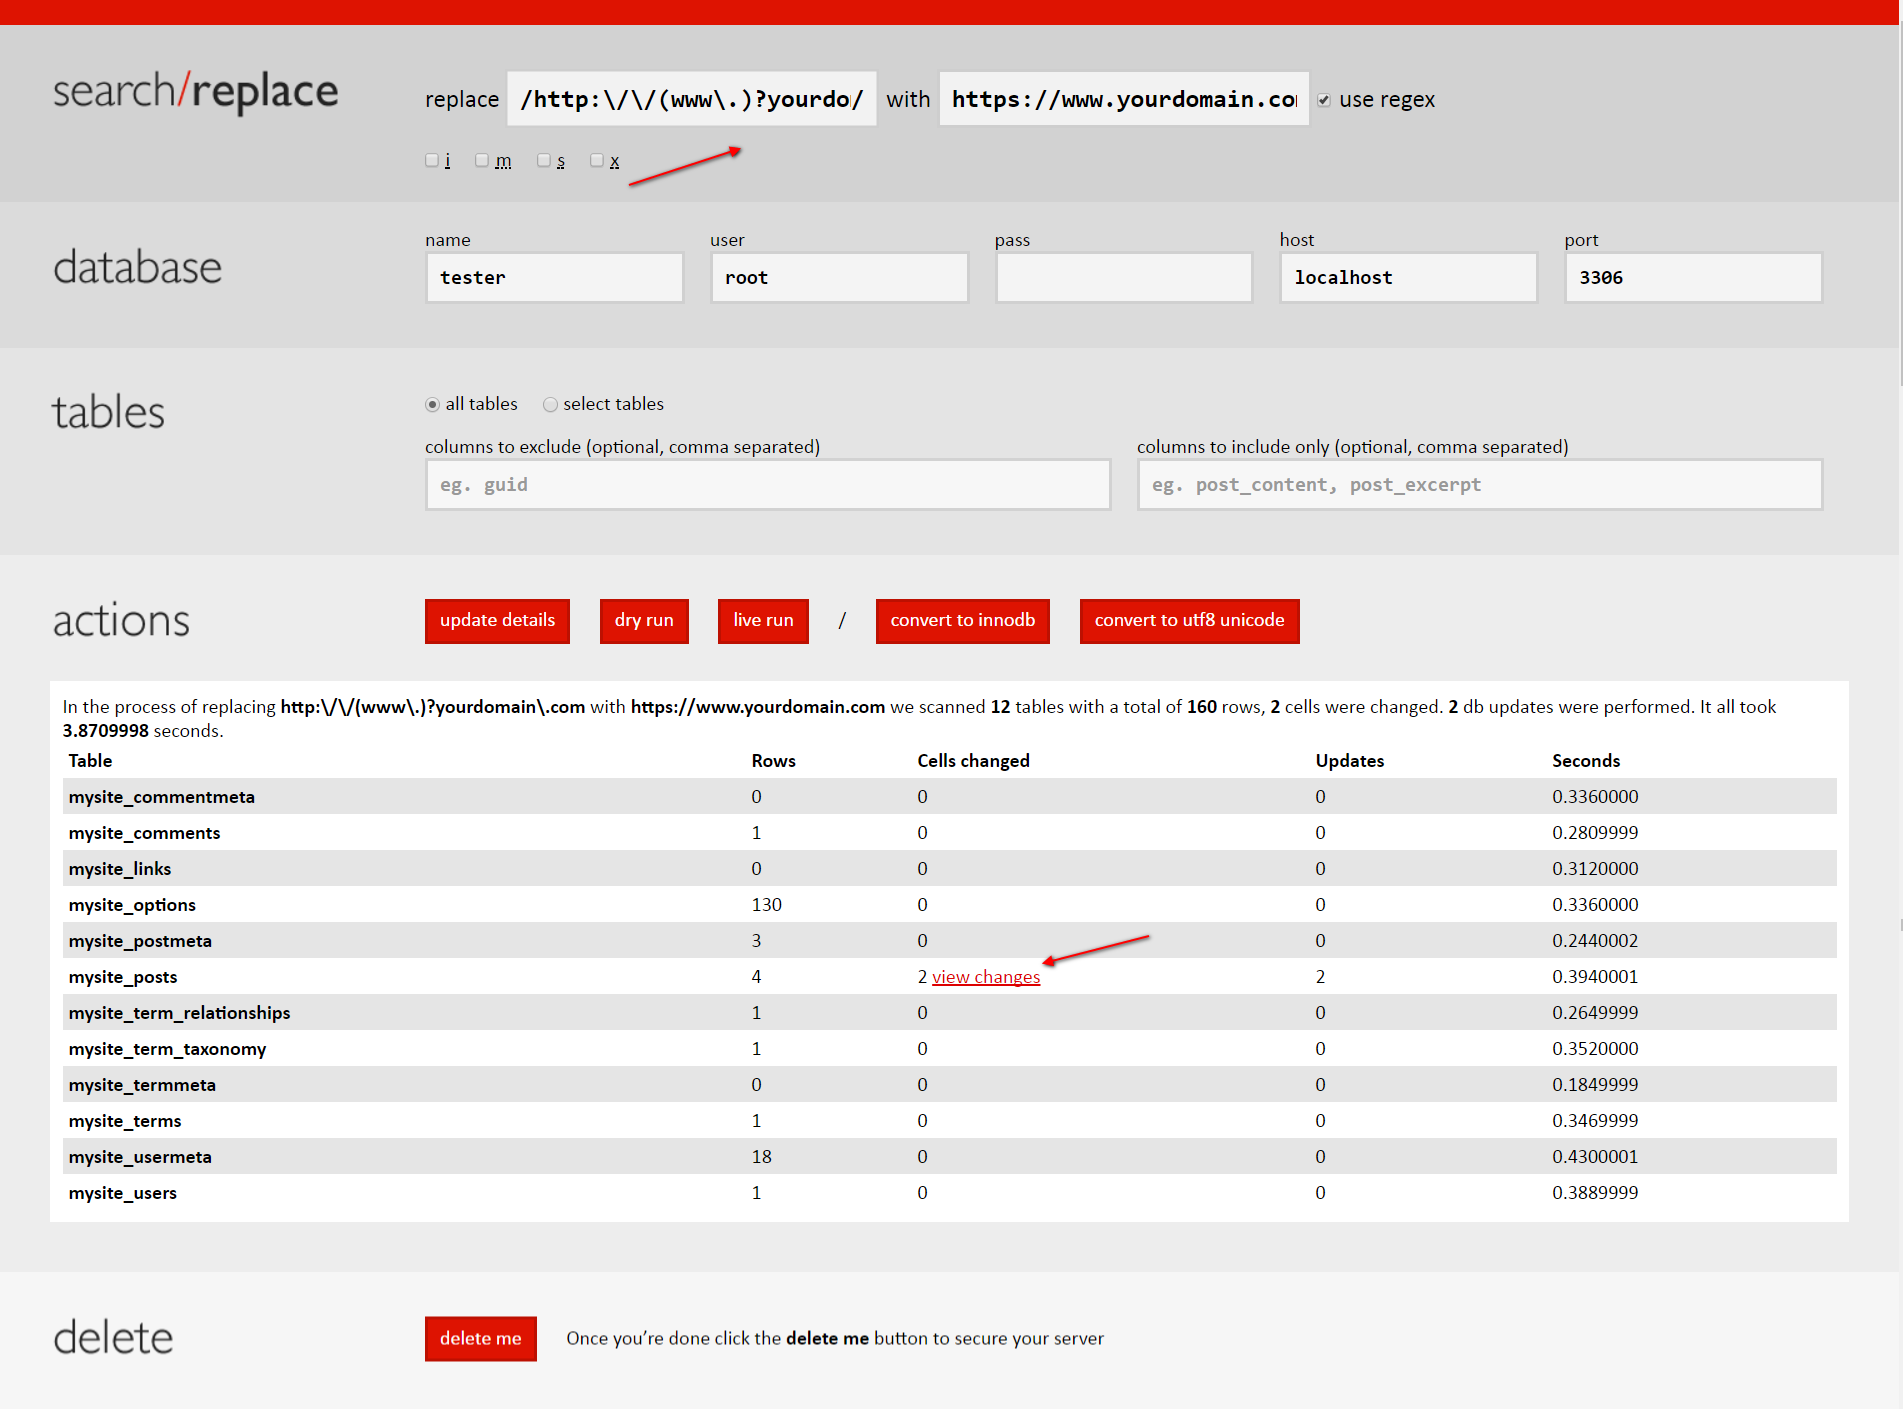Click the "with" replacement input field
Screen dimensions: 1903x1409
pos(1122,99)
